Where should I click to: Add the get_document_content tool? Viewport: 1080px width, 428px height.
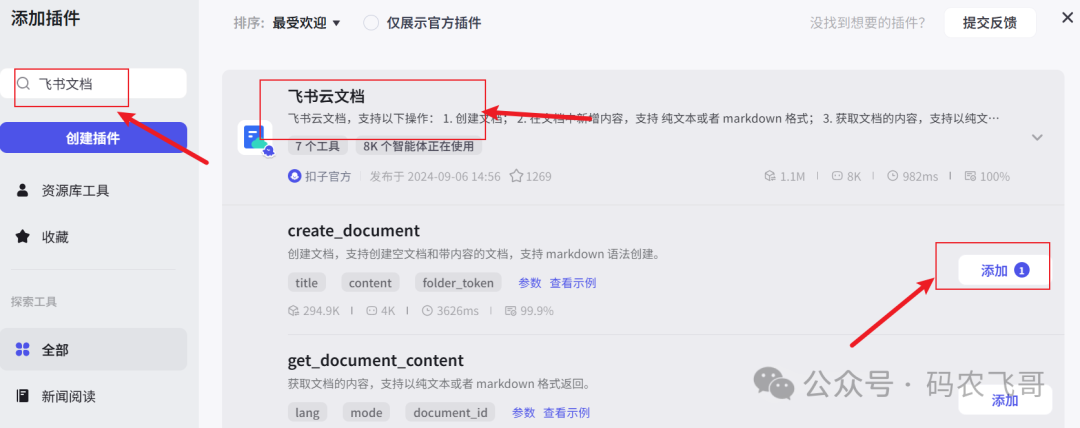click(1005, 400)
